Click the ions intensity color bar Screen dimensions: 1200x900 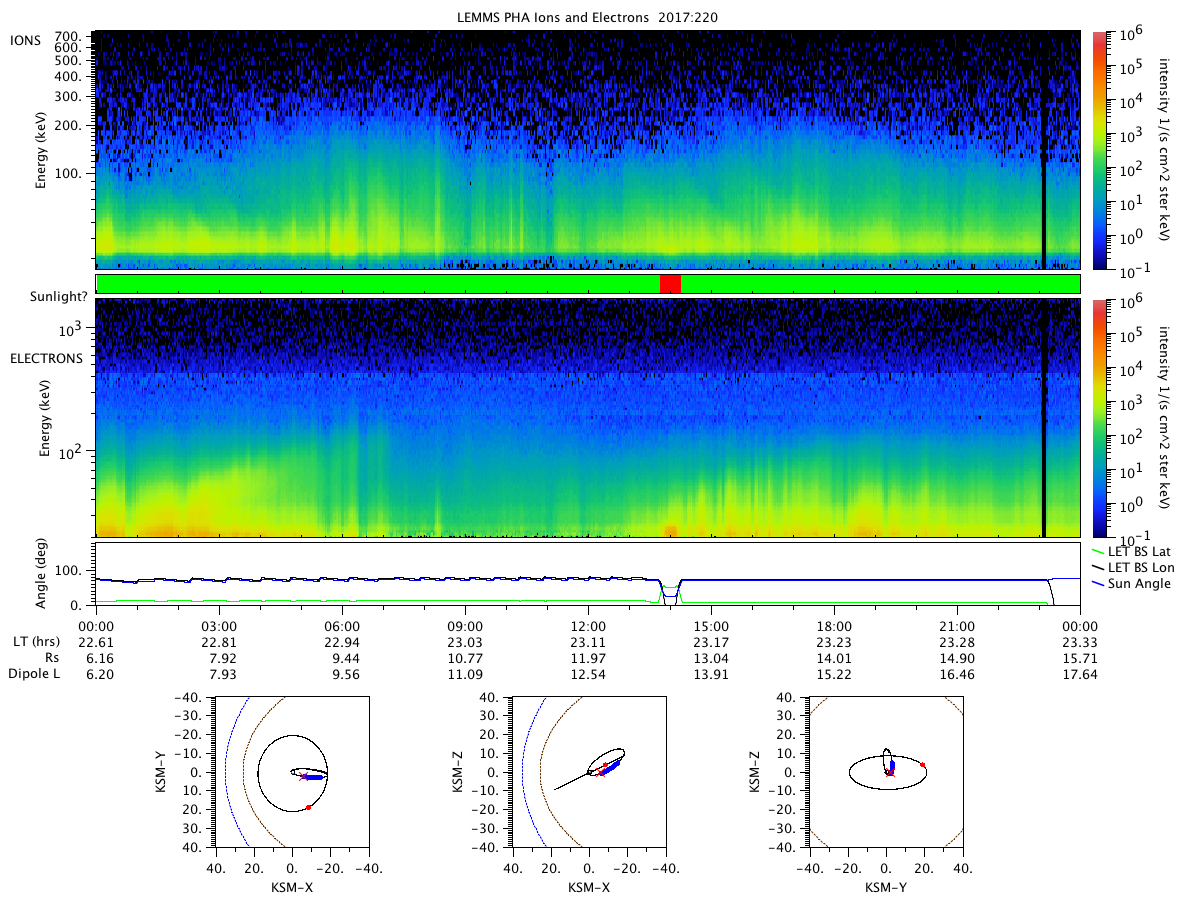click(1100, 150)
